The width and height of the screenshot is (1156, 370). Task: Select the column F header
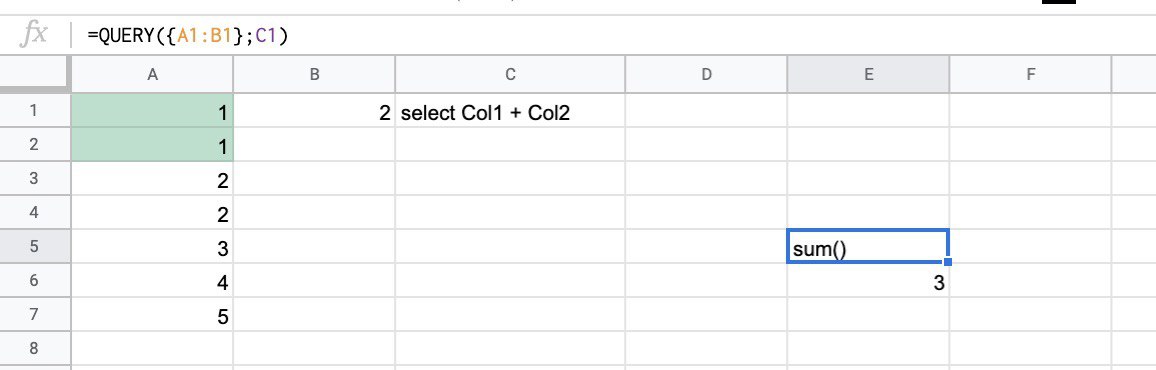(x=1031, y=74)
